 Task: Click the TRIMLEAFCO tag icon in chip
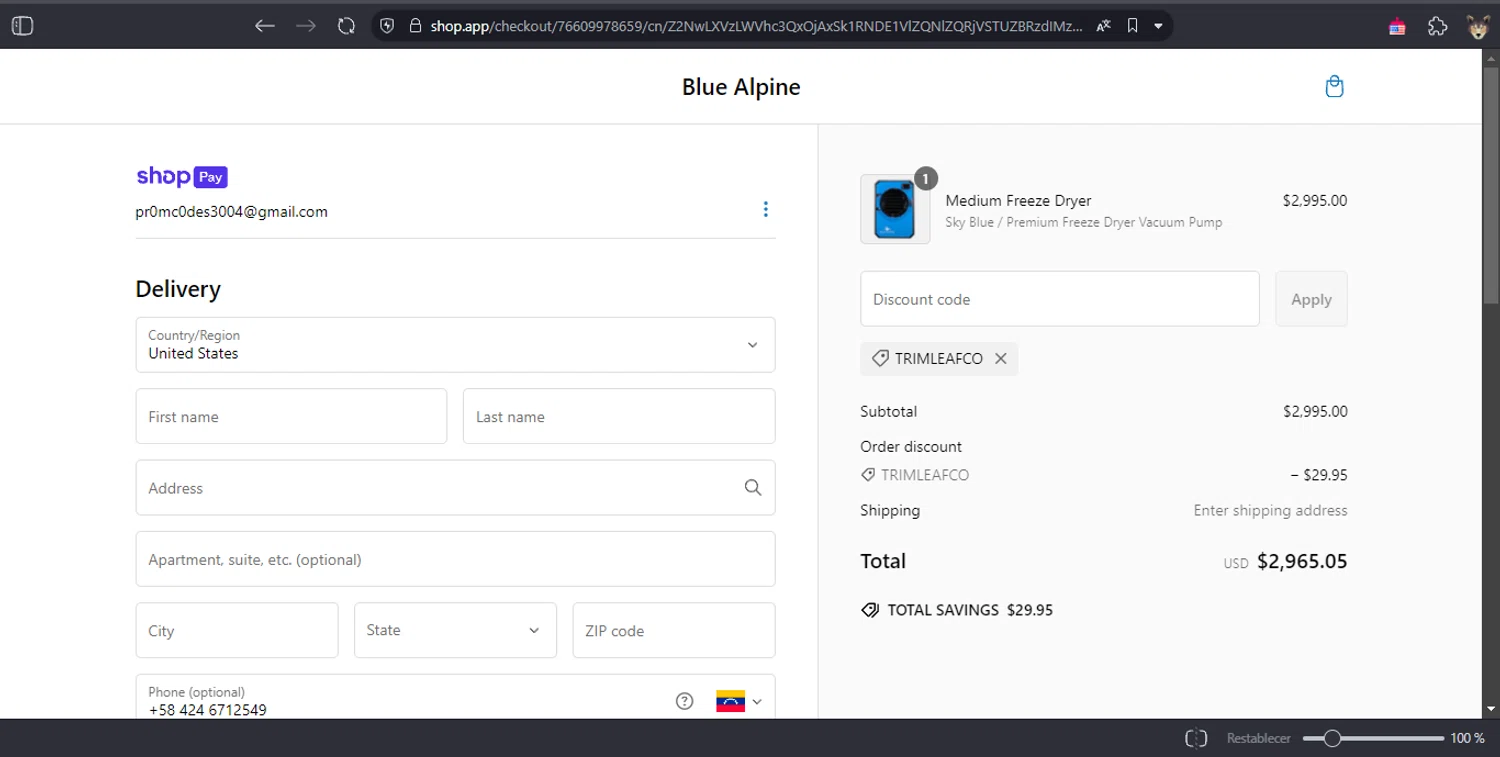(880, 359)
